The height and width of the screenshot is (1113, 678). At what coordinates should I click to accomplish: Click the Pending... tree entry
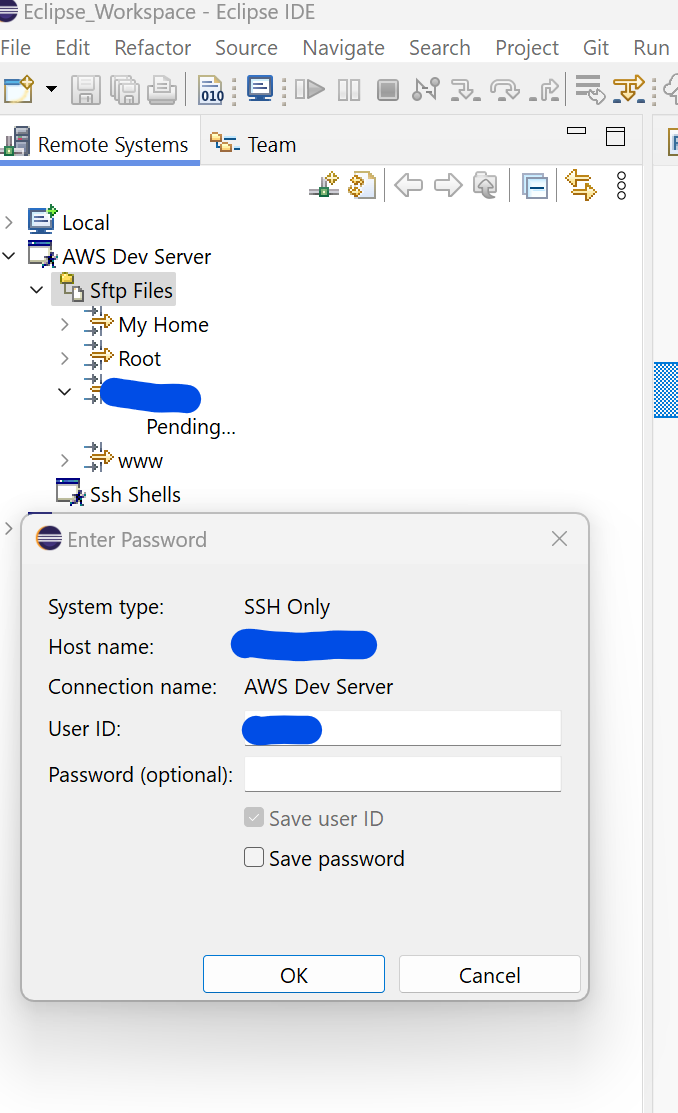190,427
